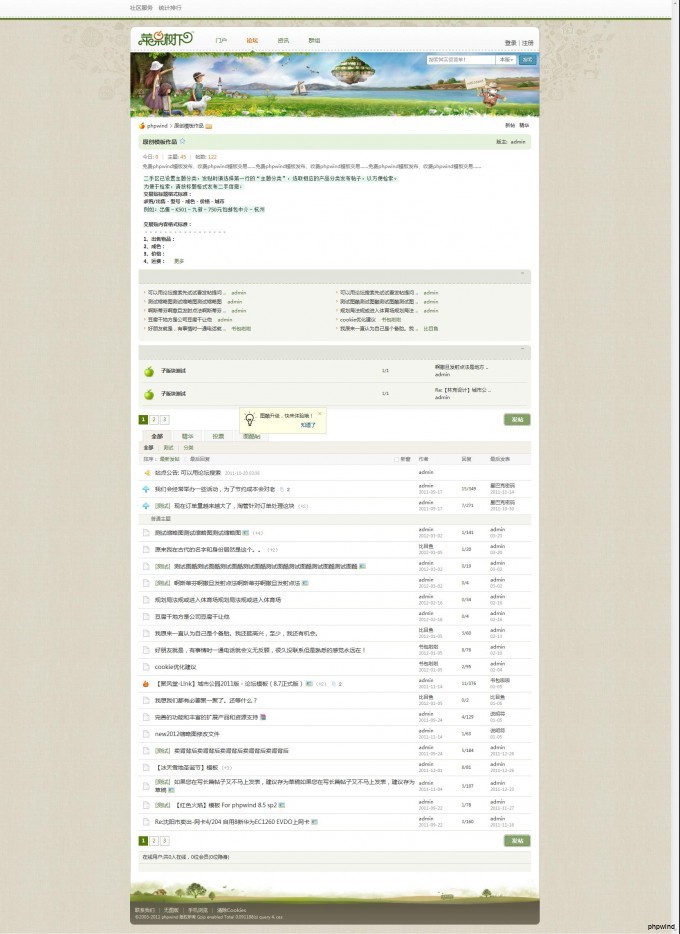Screen dimensions: 680x934
Task: Click the flame icon on the hot thread
Action: point(146,684)
